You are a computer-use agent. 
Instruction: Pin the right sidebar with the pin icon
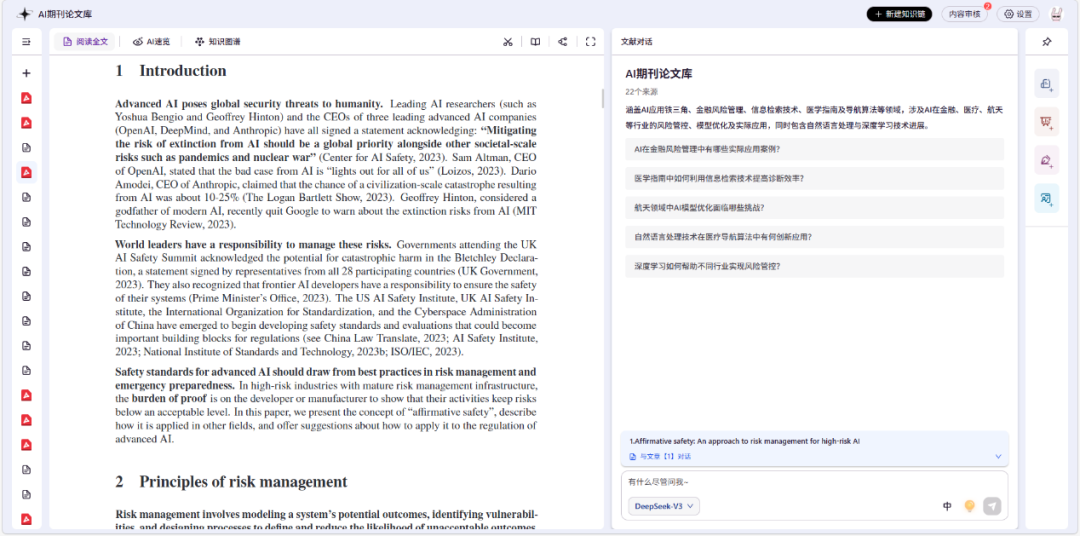coord(1046,42)
